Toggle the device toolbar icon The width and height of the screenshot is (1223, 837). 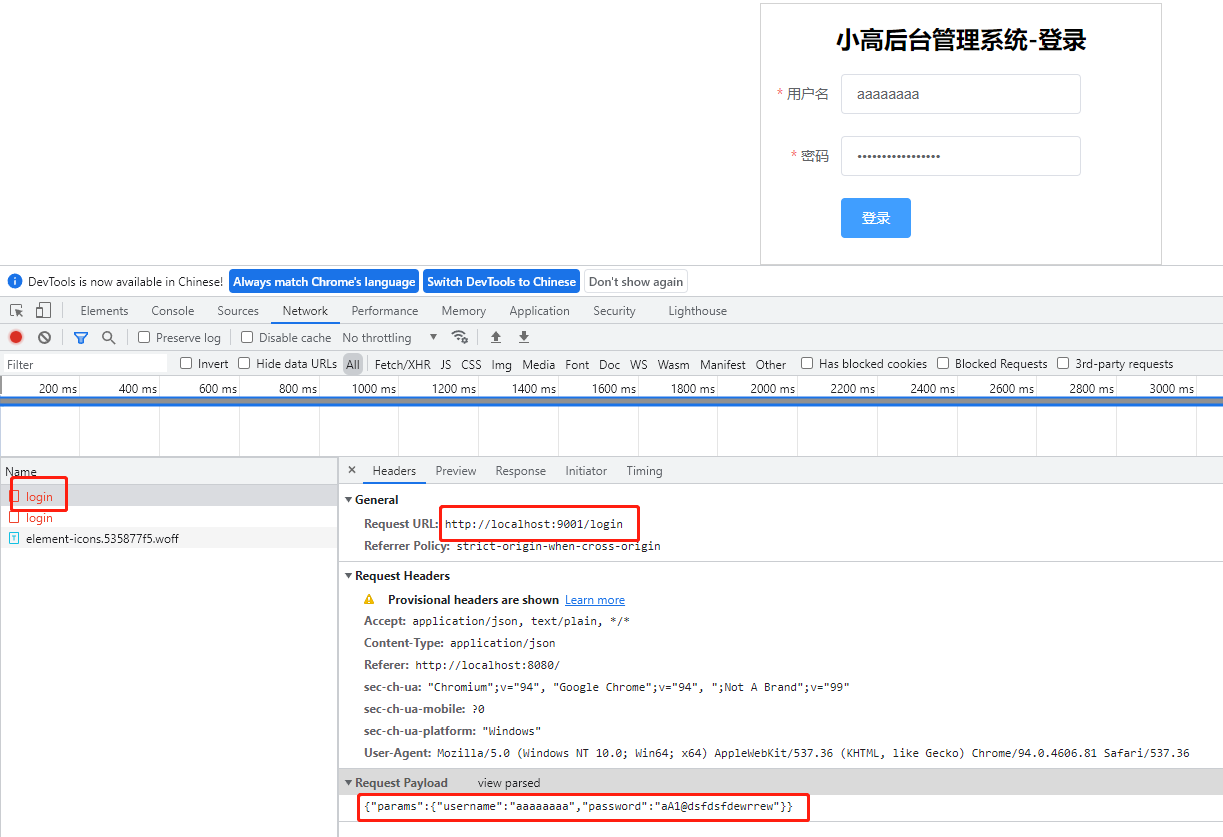pyautogui.click(x=43, y=311)
